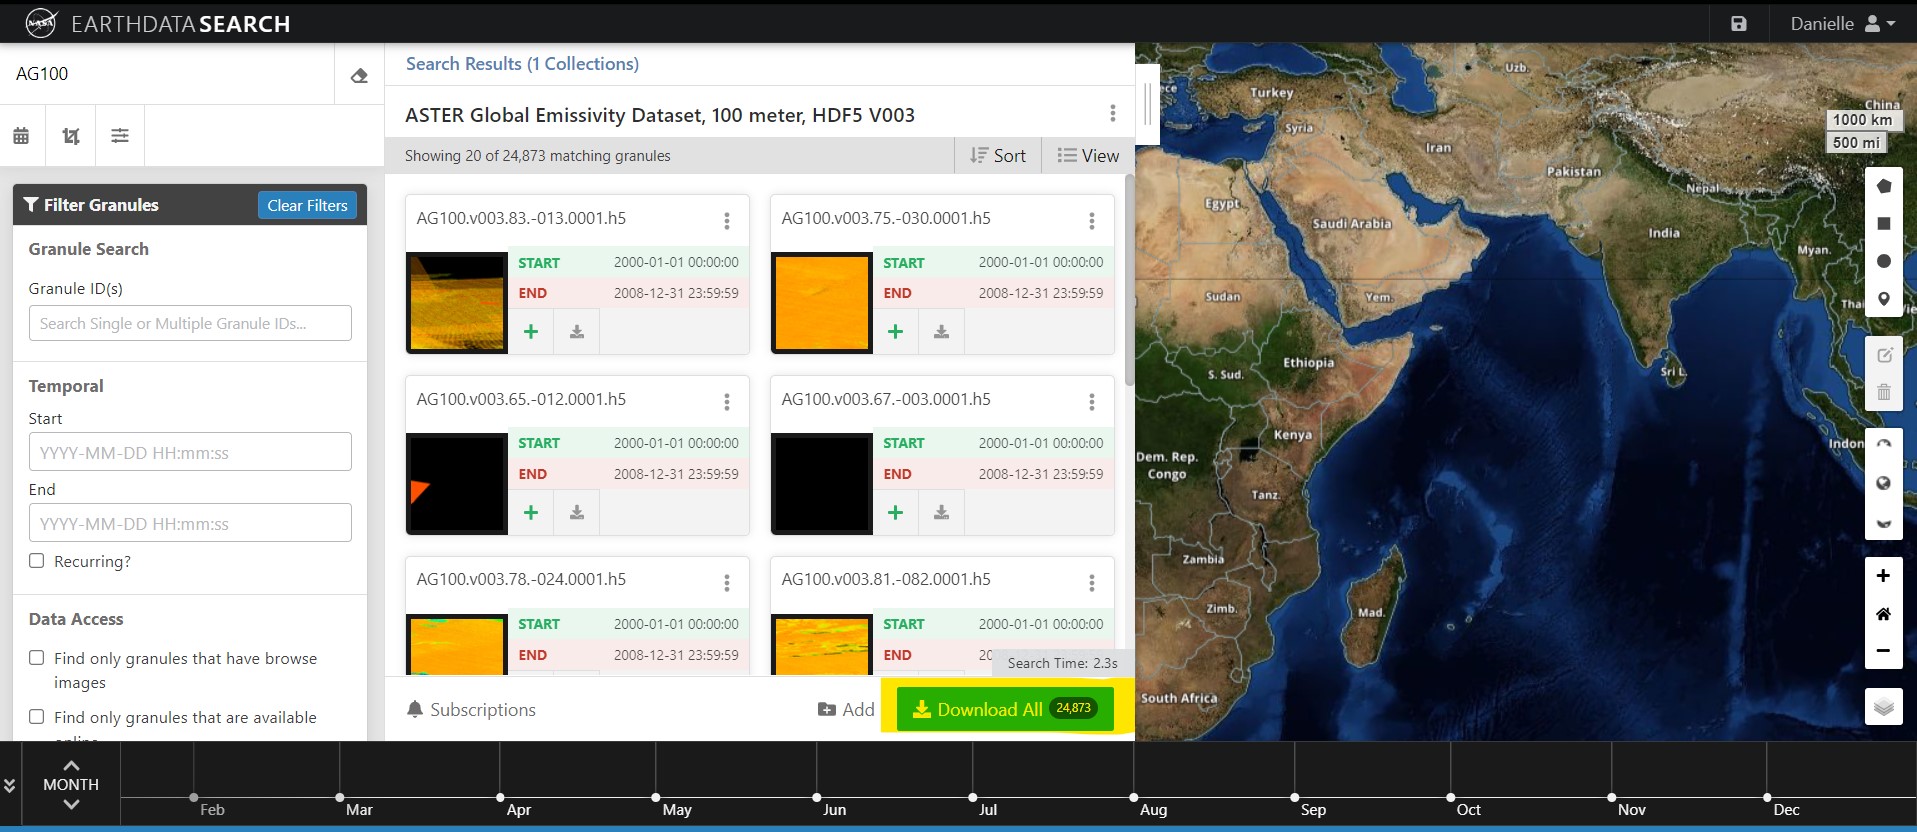Open the Sort granules dropdown

[998, 155]
